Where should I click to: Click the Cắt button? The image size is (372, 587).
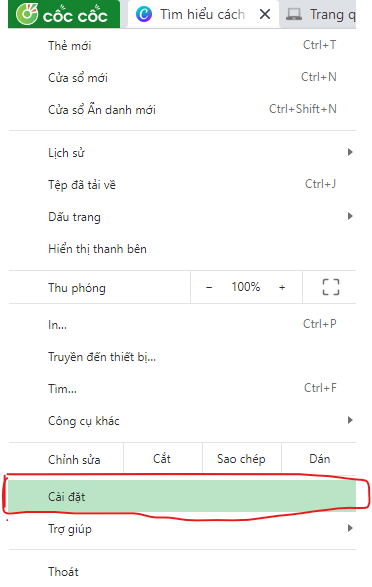tap(162, 459)
